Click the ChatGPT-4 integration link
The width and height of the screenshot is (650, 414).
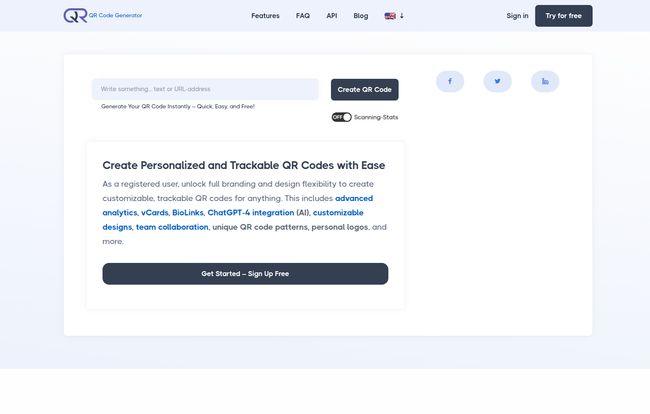point(251,213)
